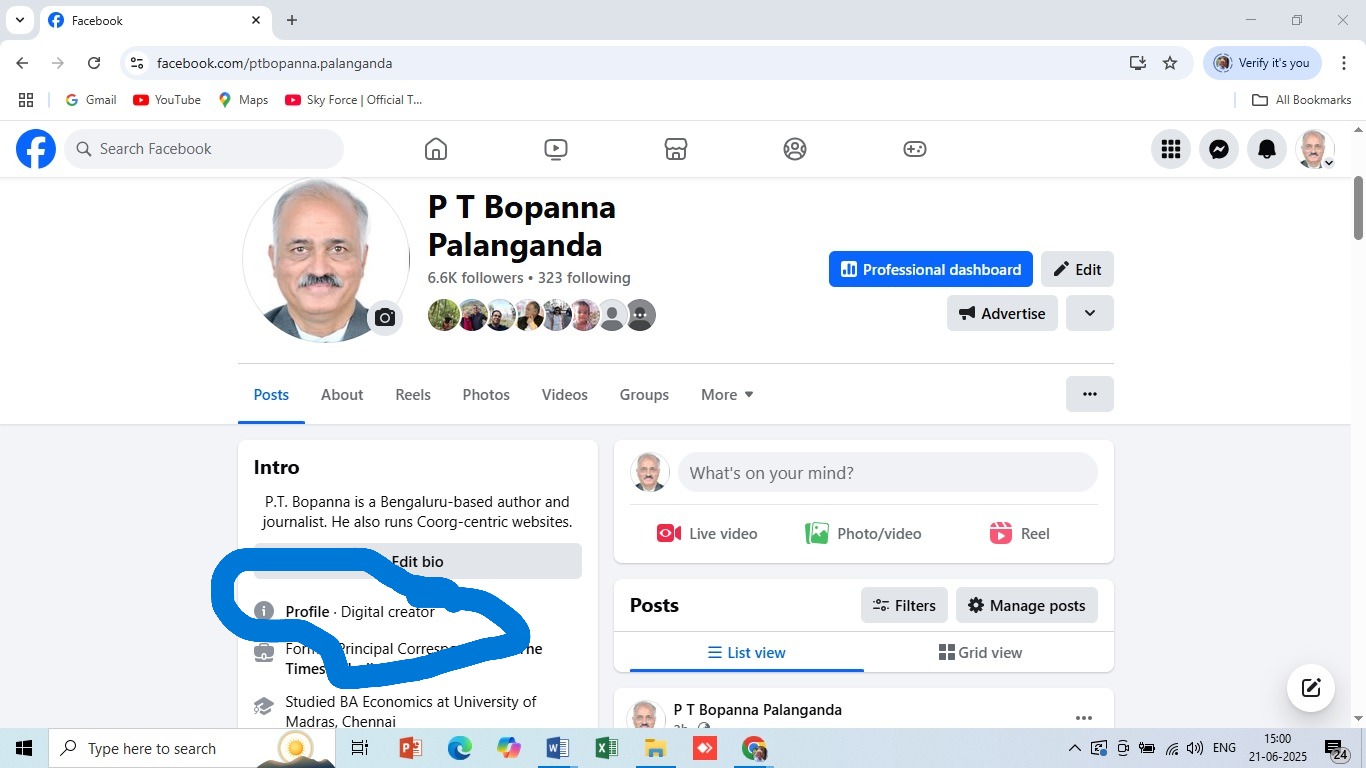Open Chrome's three-dot menu
Screen dimensions: 1366x768
[x=1344, y=63]
